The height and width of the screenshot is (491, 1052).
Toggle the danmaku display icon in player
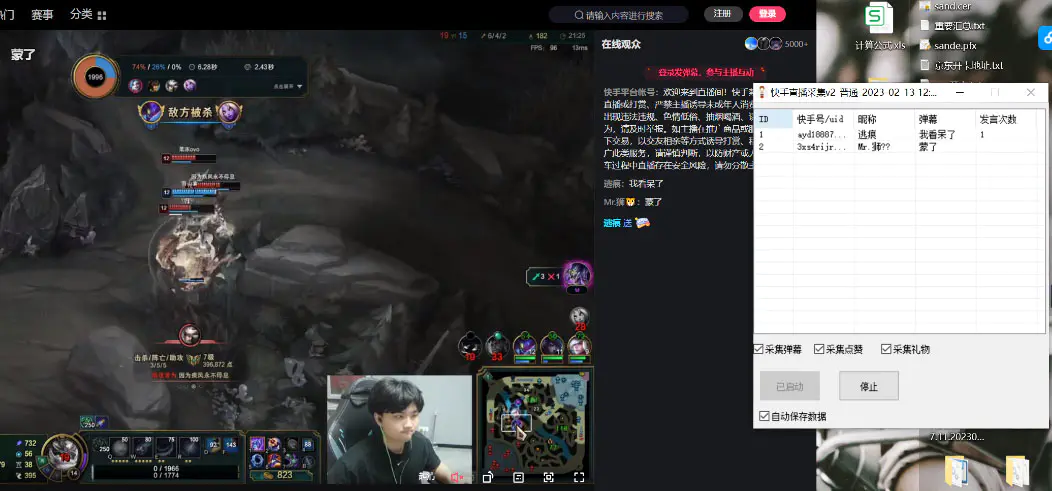[x=519, y=477]
